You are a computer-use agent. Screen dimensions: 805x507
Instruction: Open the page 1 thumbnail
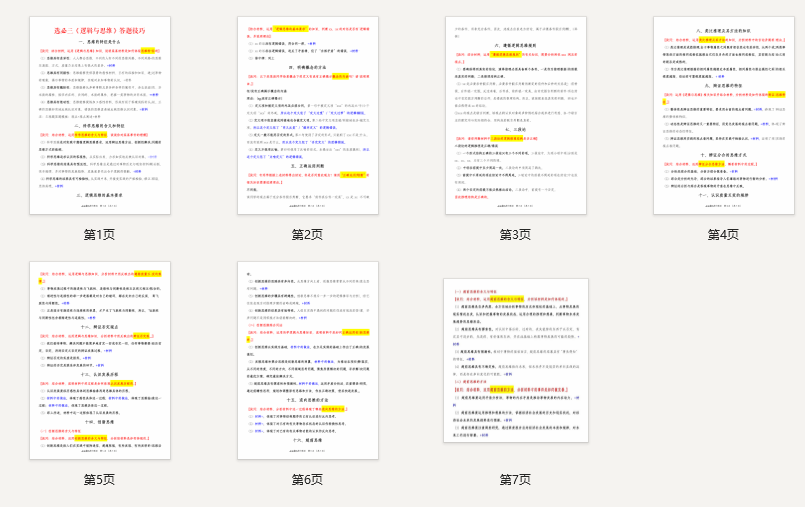point(100,115)
